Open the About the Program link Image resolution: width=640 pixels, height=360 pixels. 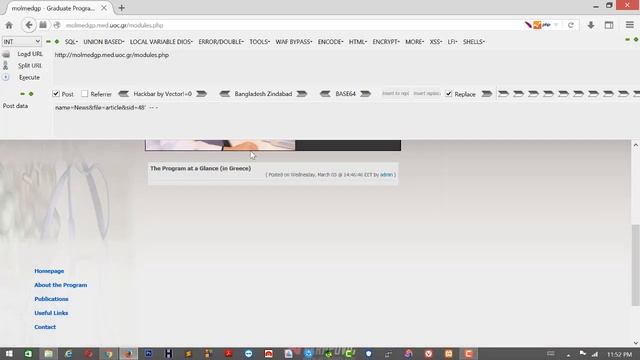point(60,285)
